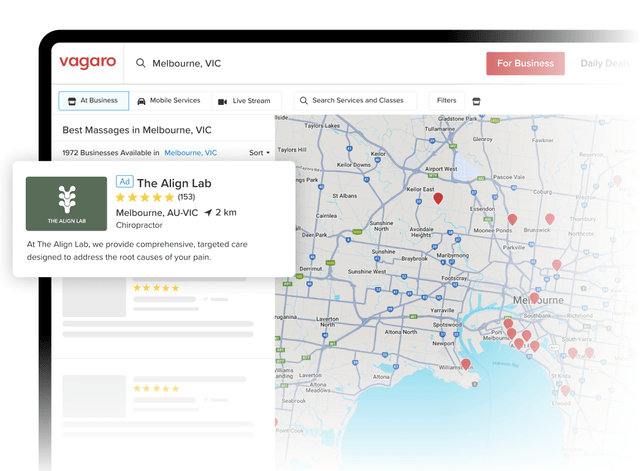This screenshot has height=471, width=640.
Task: Open the For Business button
Action: [525, 63]
